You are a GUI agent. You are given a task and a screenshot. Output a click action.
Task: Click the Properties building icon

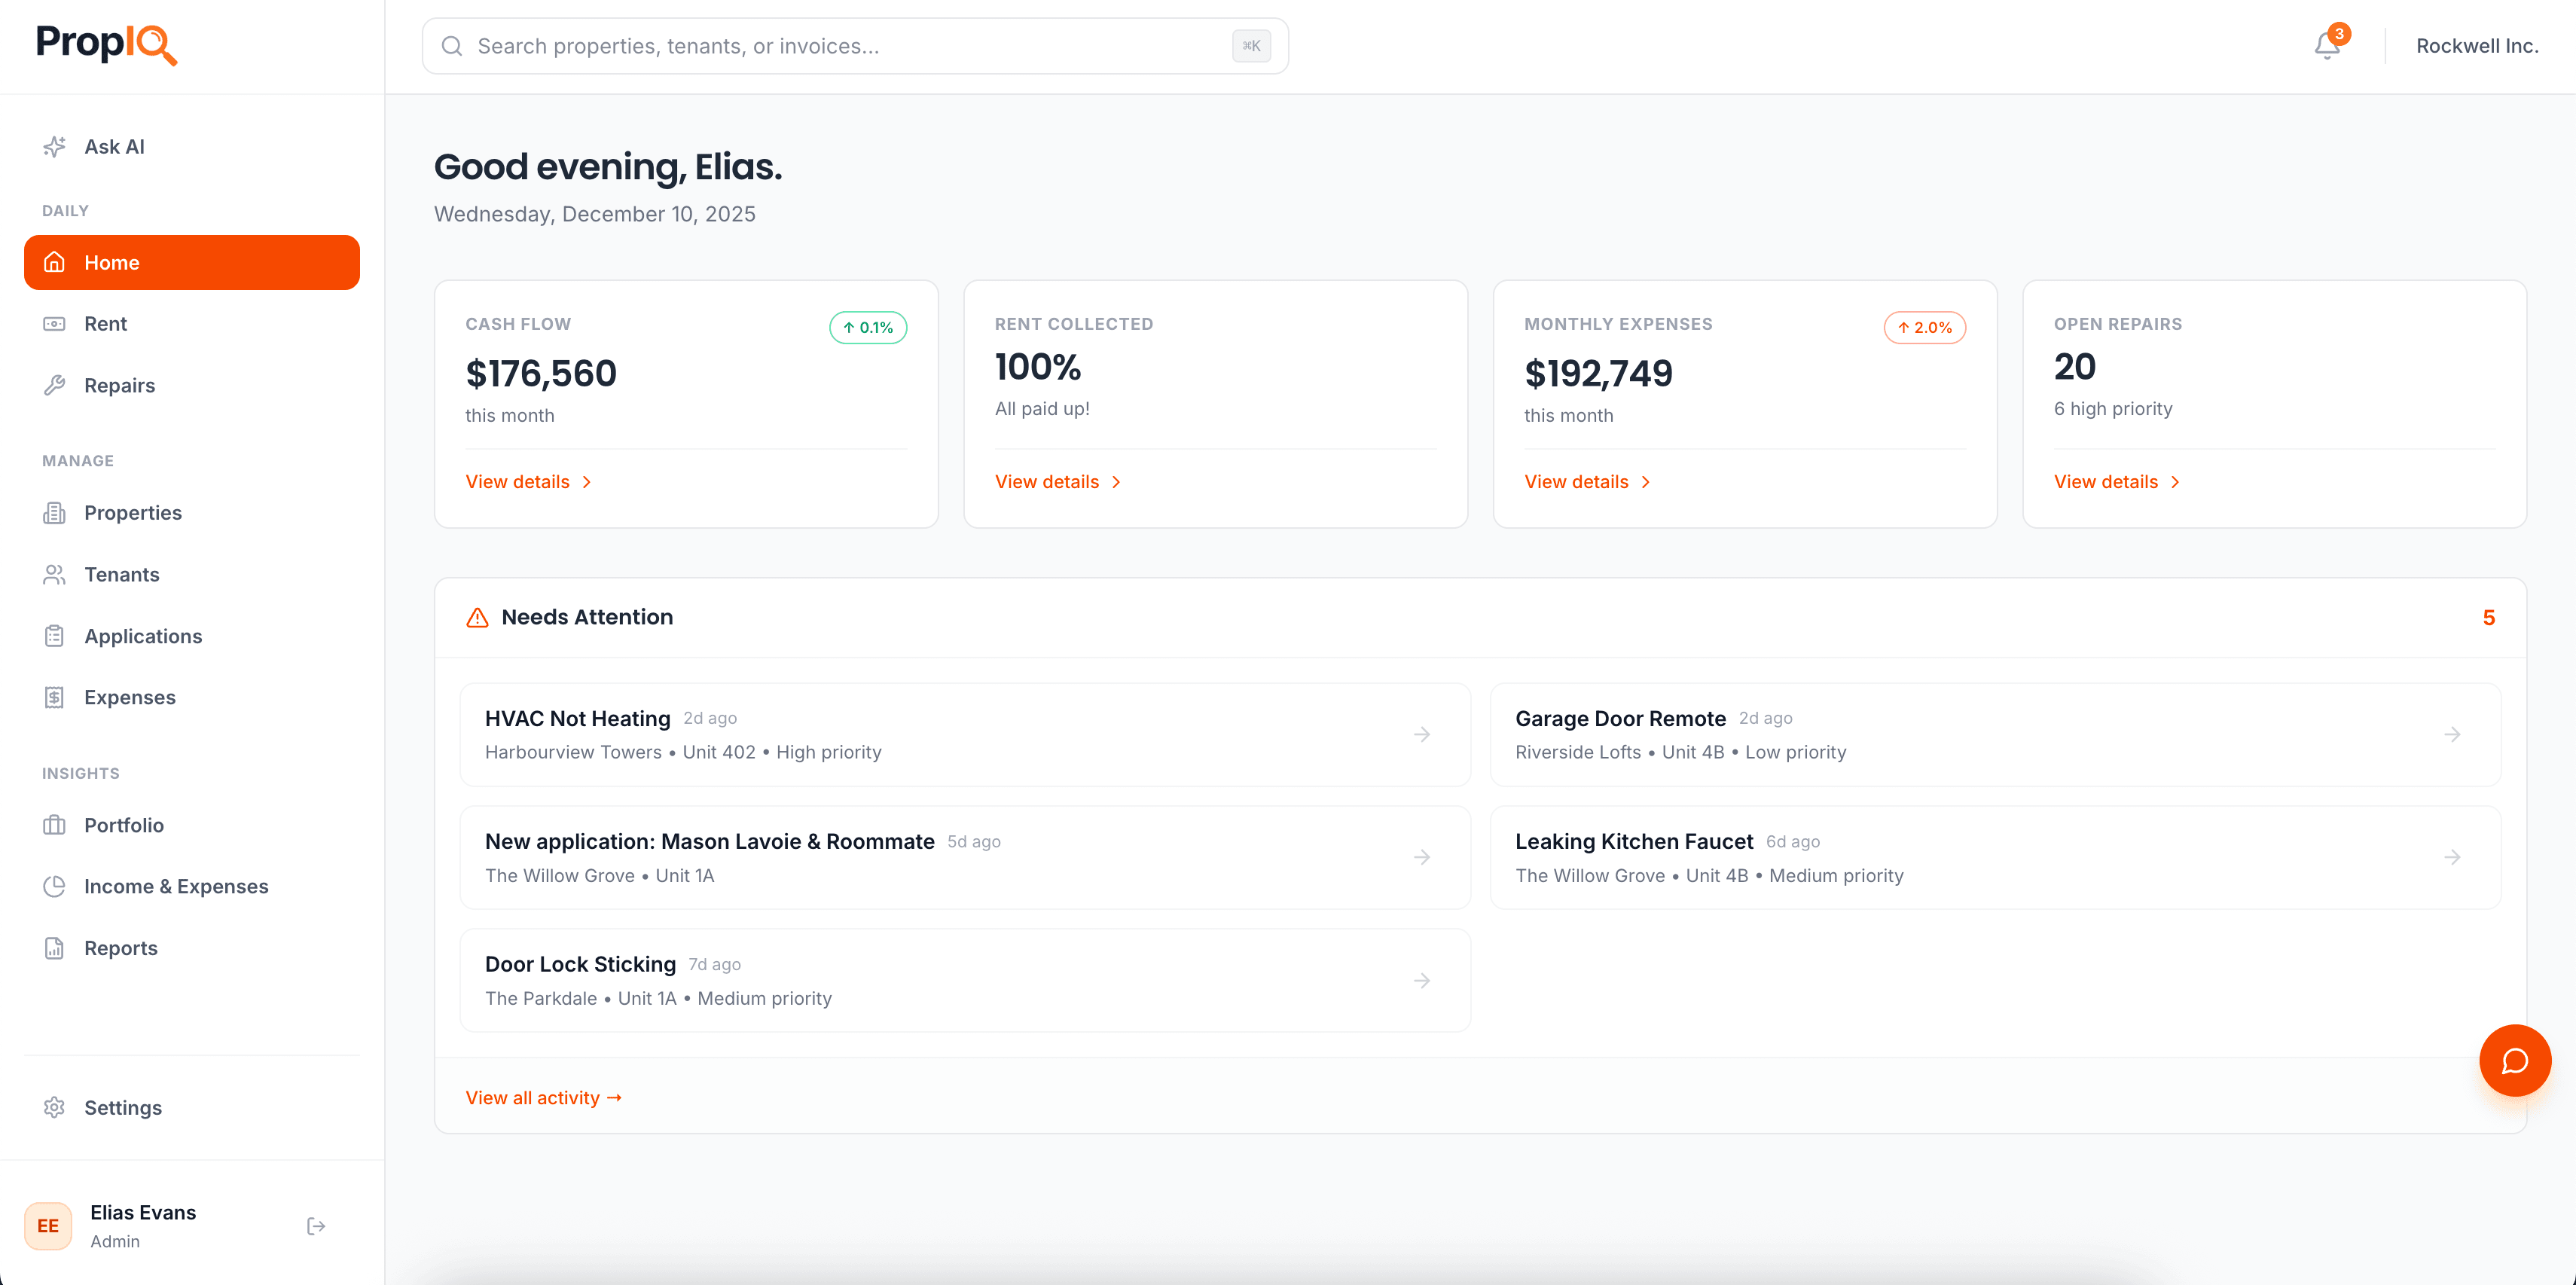55,512
